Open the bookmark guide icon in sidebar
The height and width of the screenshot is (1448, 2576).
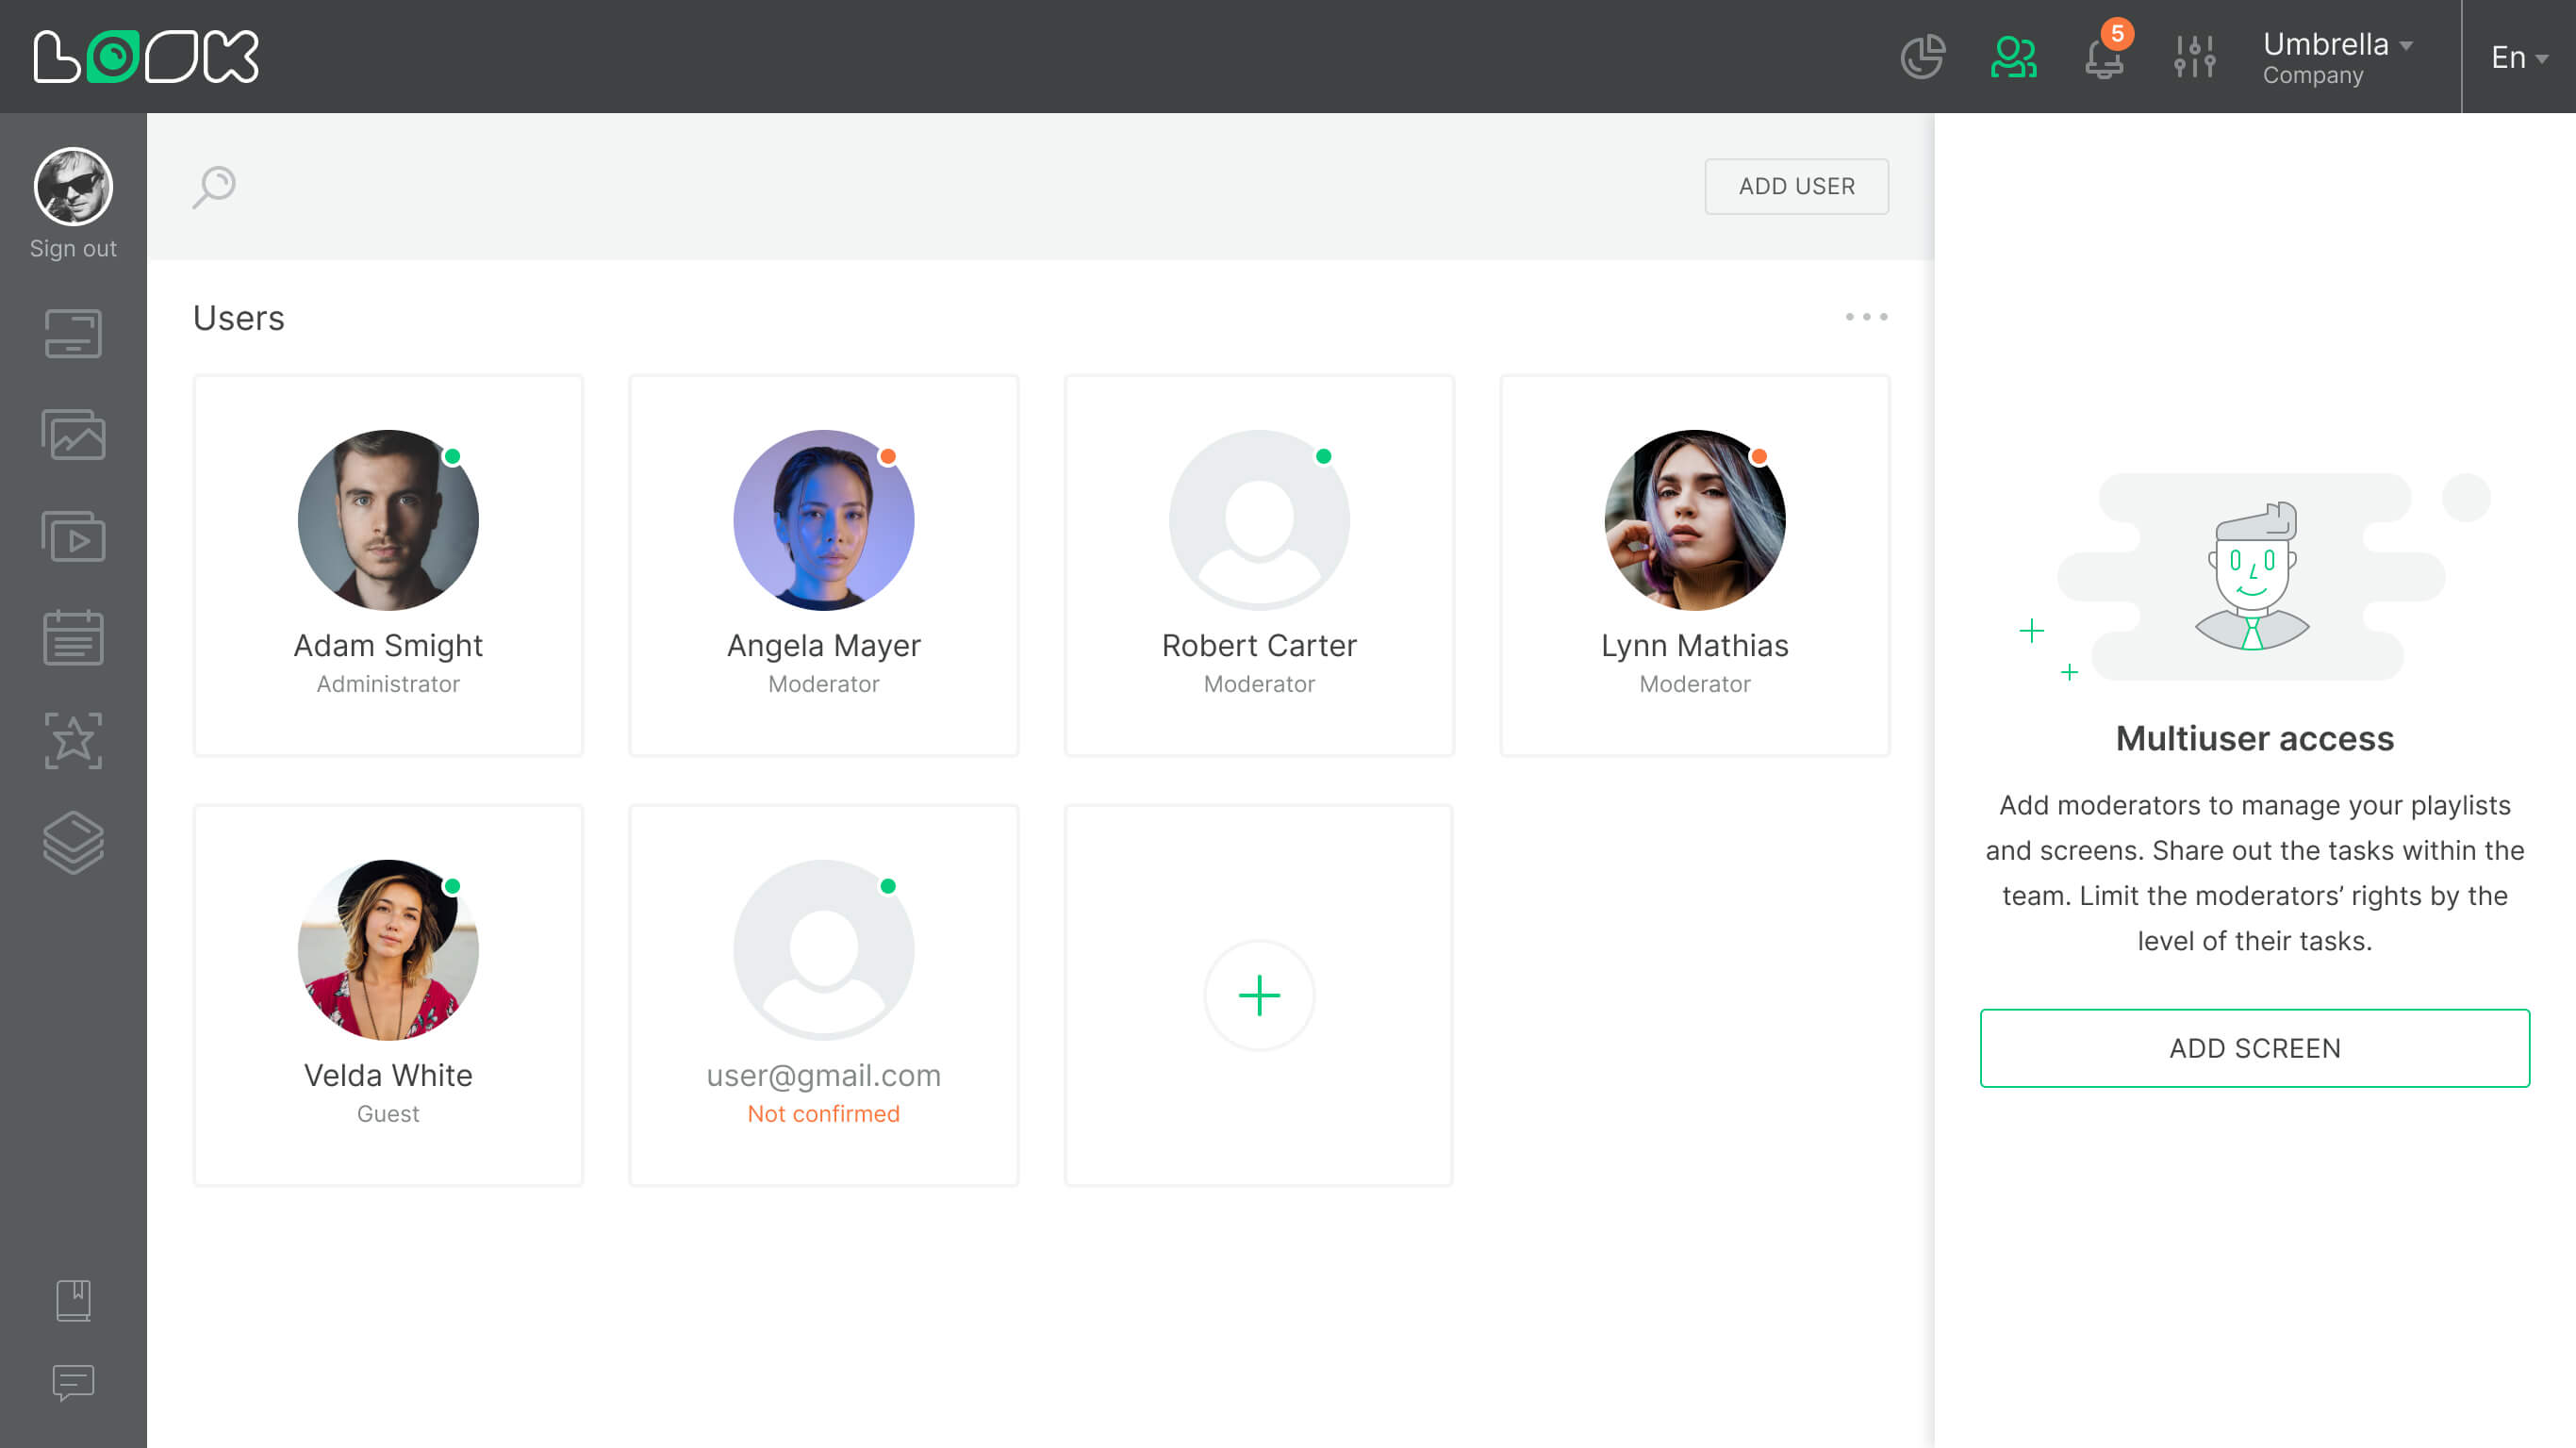[x=73, y=1300]
